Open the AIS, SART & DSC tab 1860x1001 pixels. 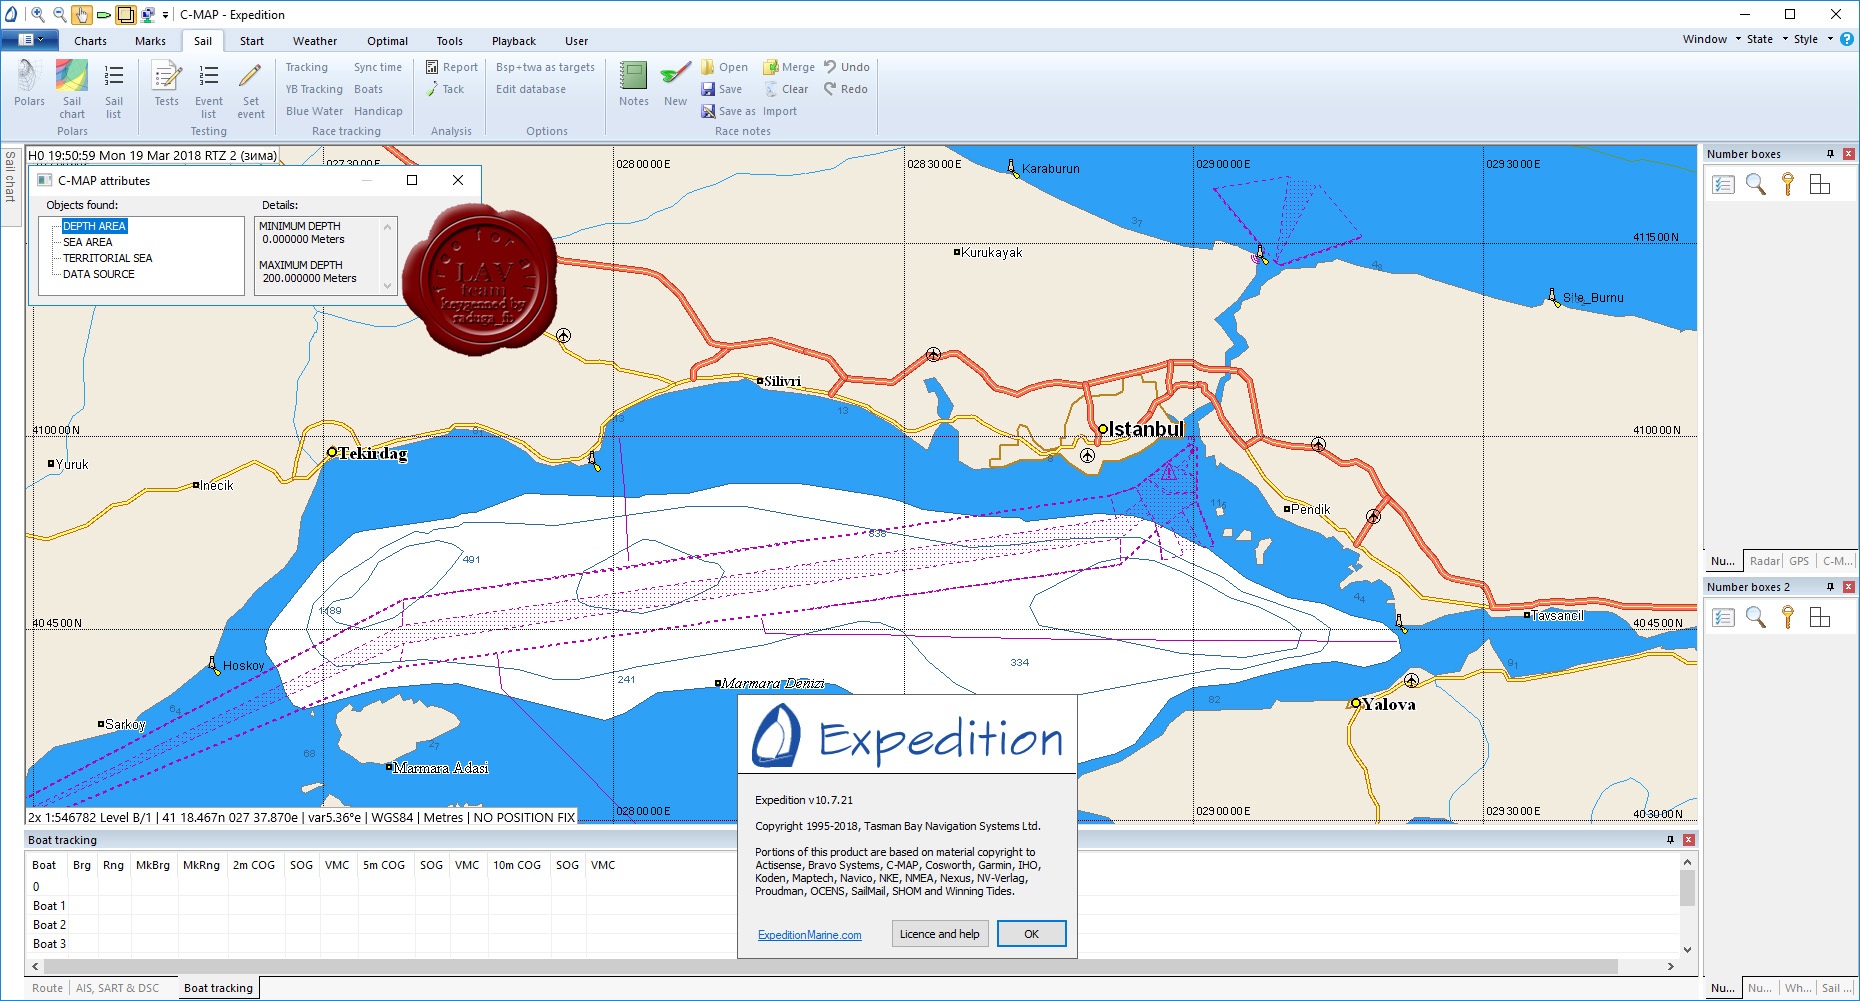coord(117,988)
